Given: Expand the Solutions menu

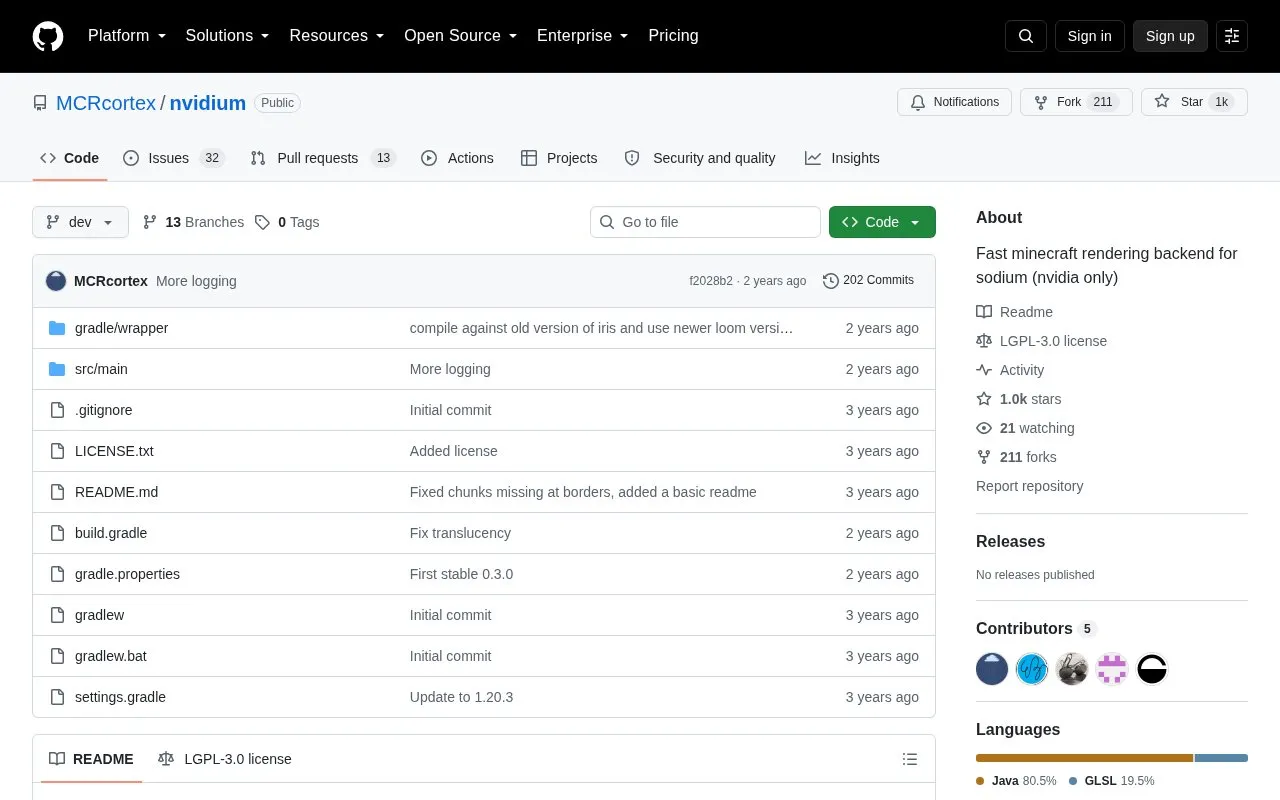Looking at the screenshot, I should [x=227, y=36].
